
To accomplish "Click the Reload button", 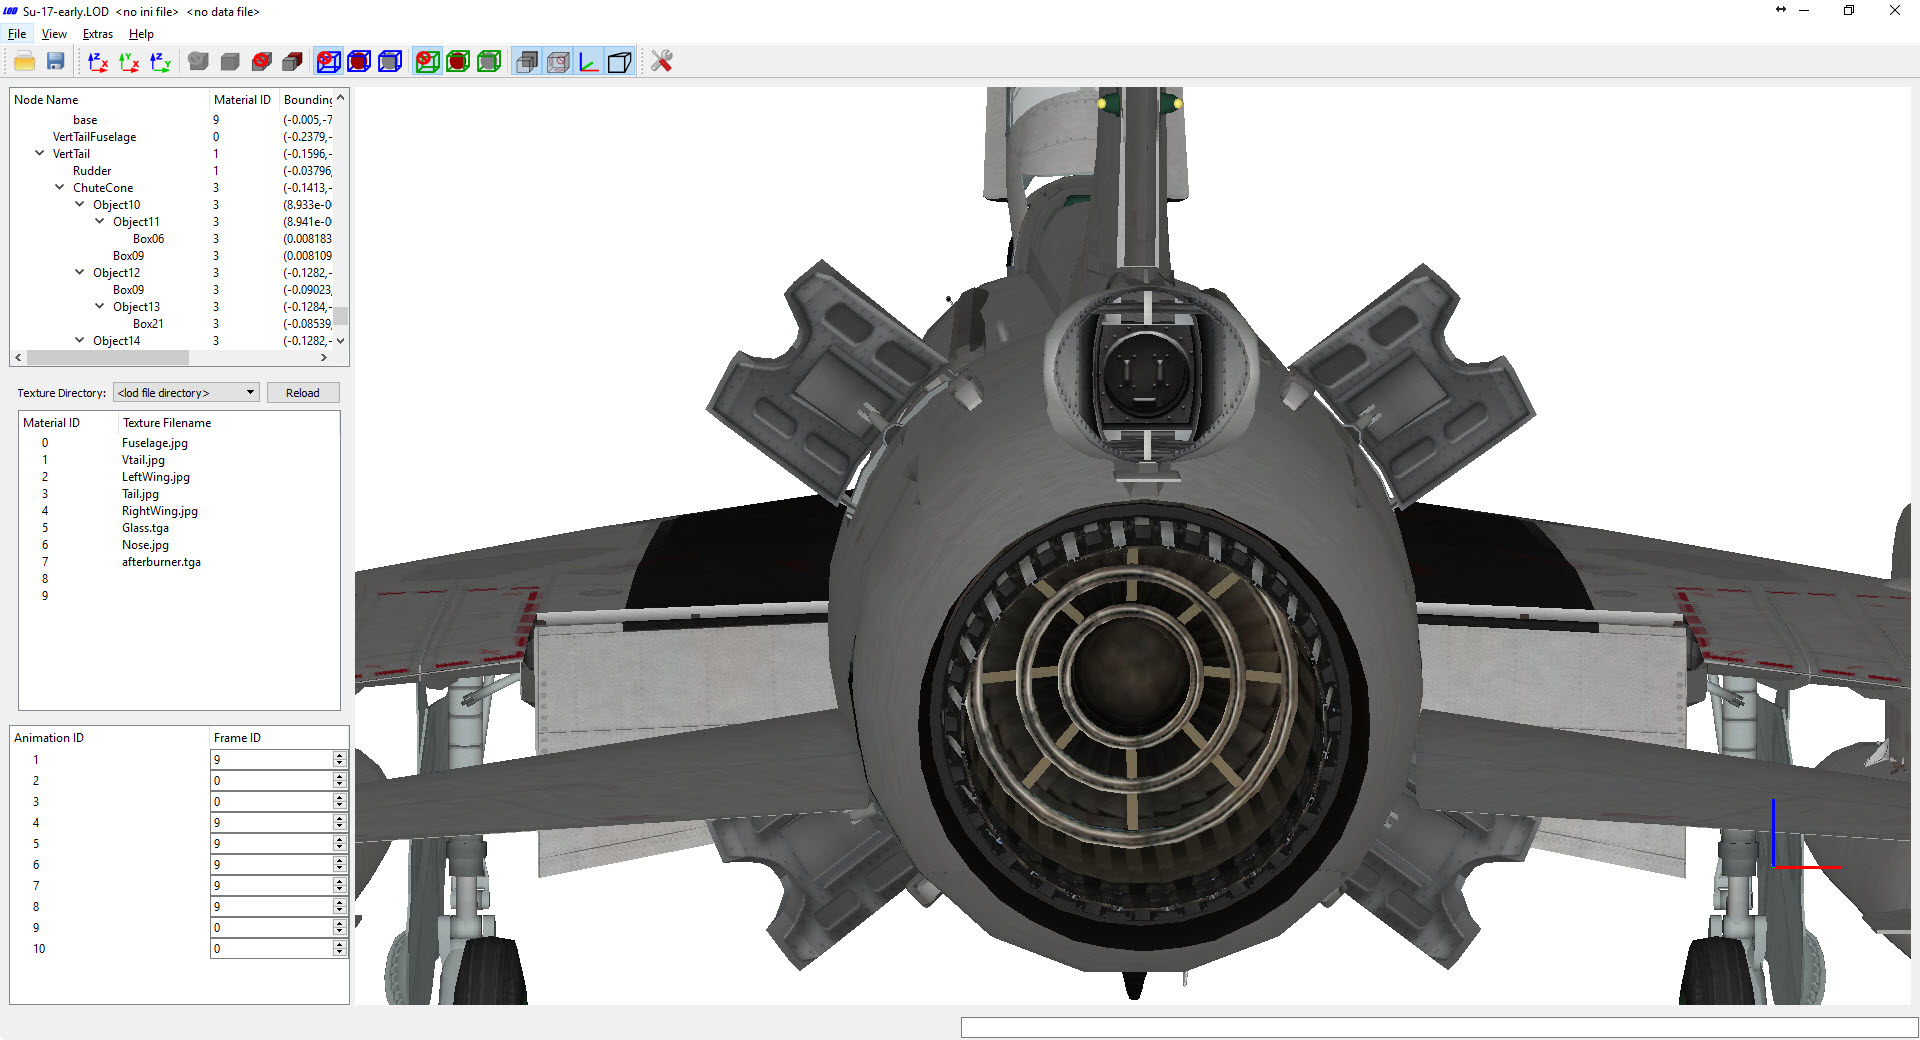I will click(303, 393).
